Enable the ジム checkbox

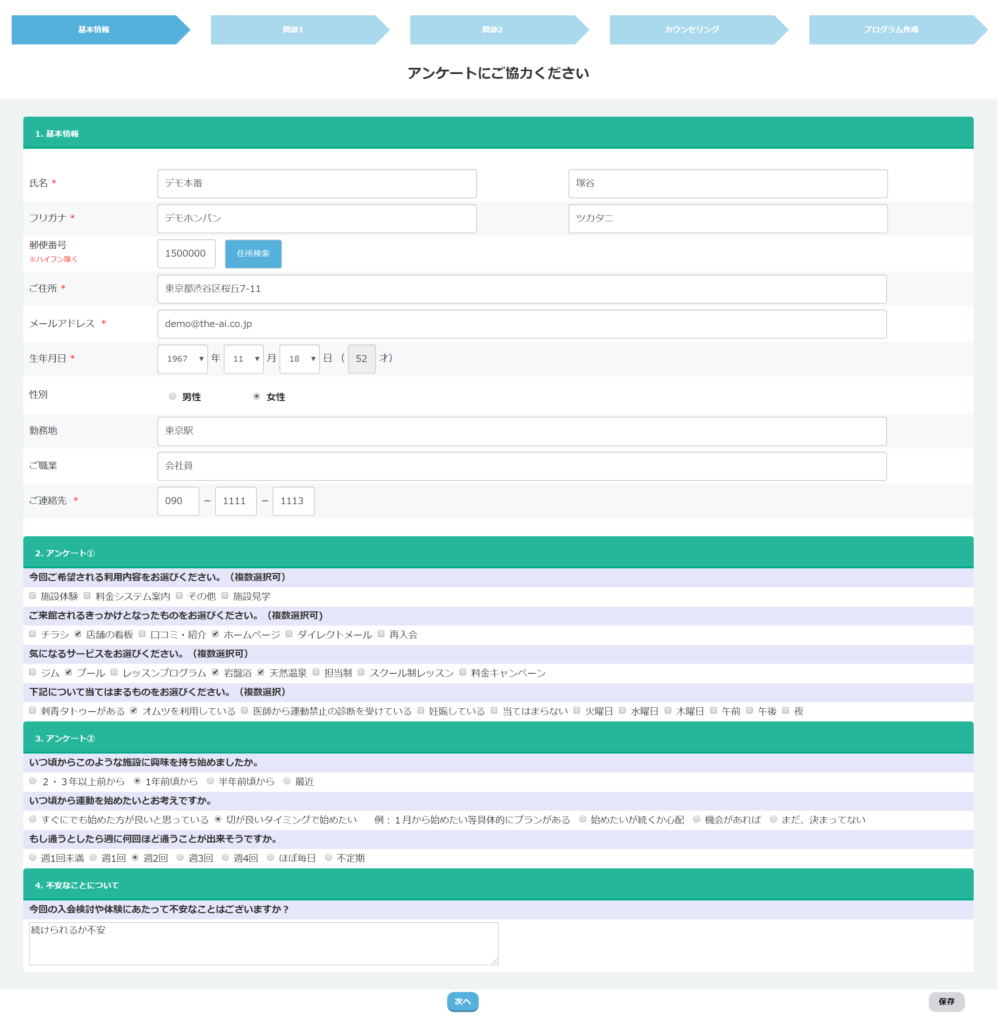coord(33,672)
